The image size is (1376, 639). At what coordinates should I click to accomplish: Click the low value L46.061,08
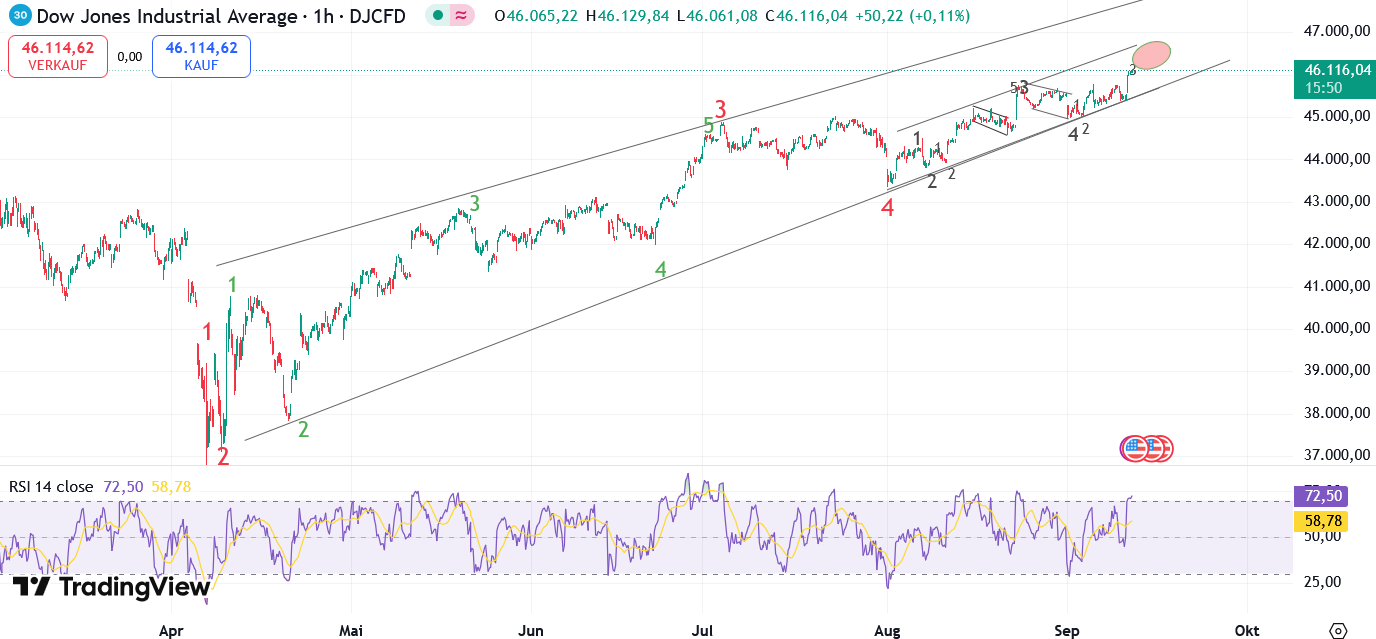(716, 16)
